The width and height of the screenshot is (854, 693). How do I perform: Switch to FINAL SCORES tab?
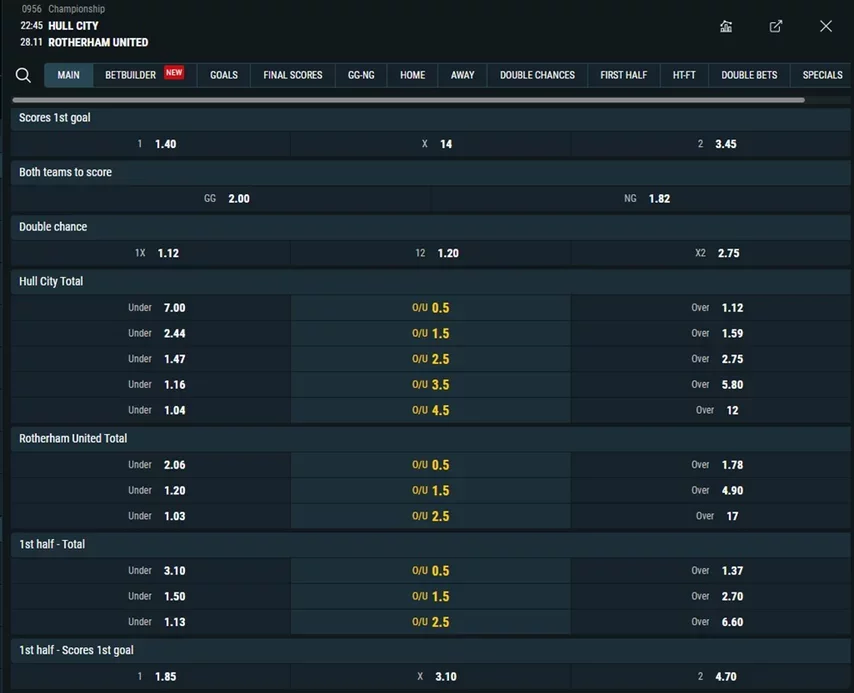(x=292, y=75)
